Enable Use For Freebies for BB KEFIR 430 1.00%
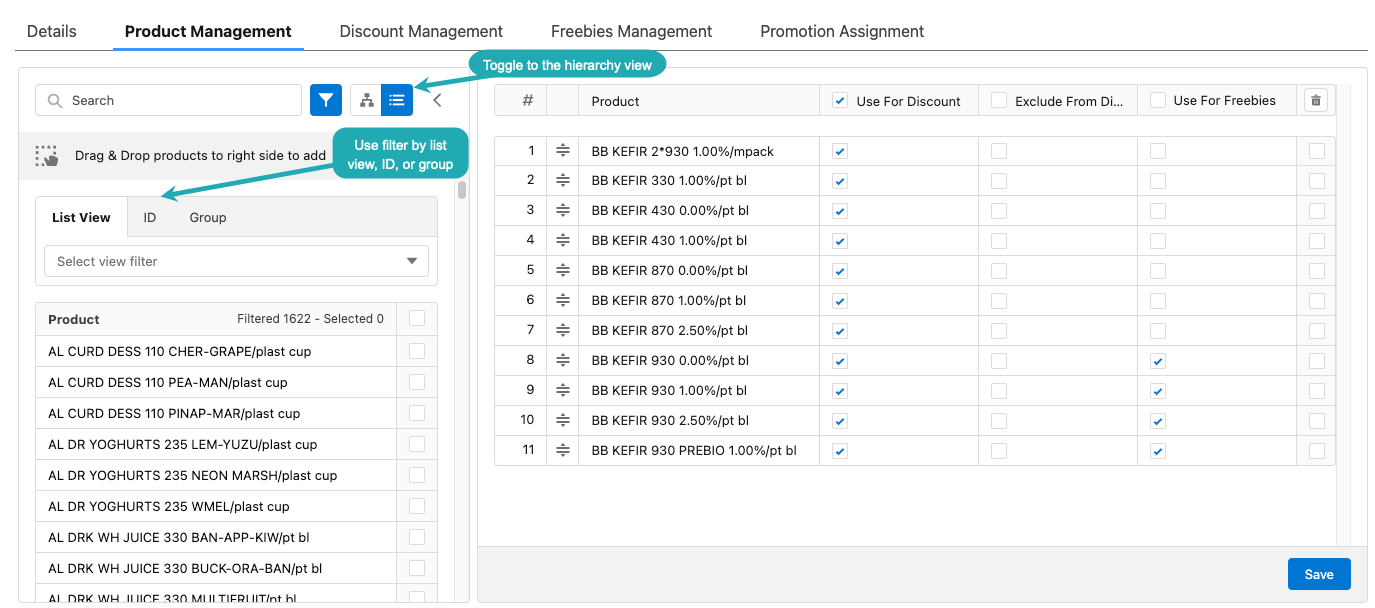Screen dimensions: 1375x608 (1157, 240)
